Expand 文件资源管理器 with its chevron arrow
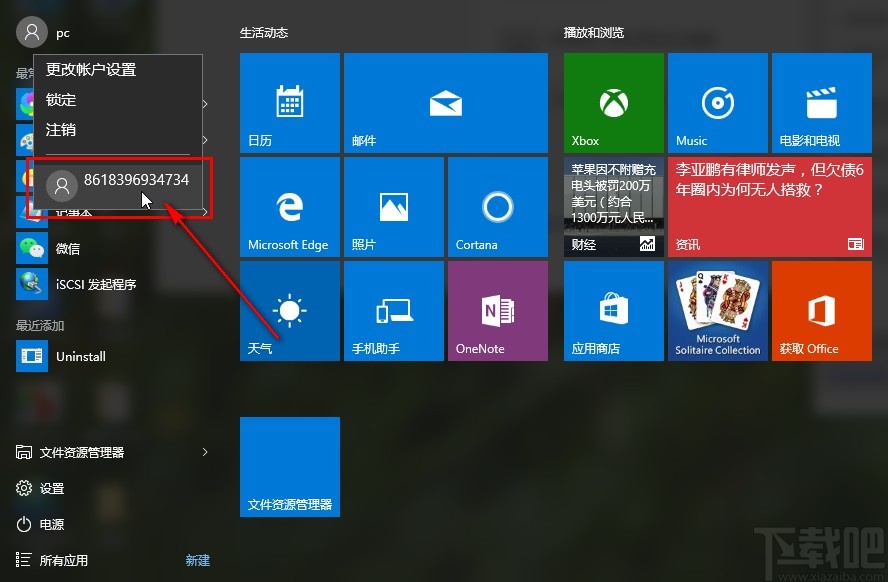 pos(205,452)
